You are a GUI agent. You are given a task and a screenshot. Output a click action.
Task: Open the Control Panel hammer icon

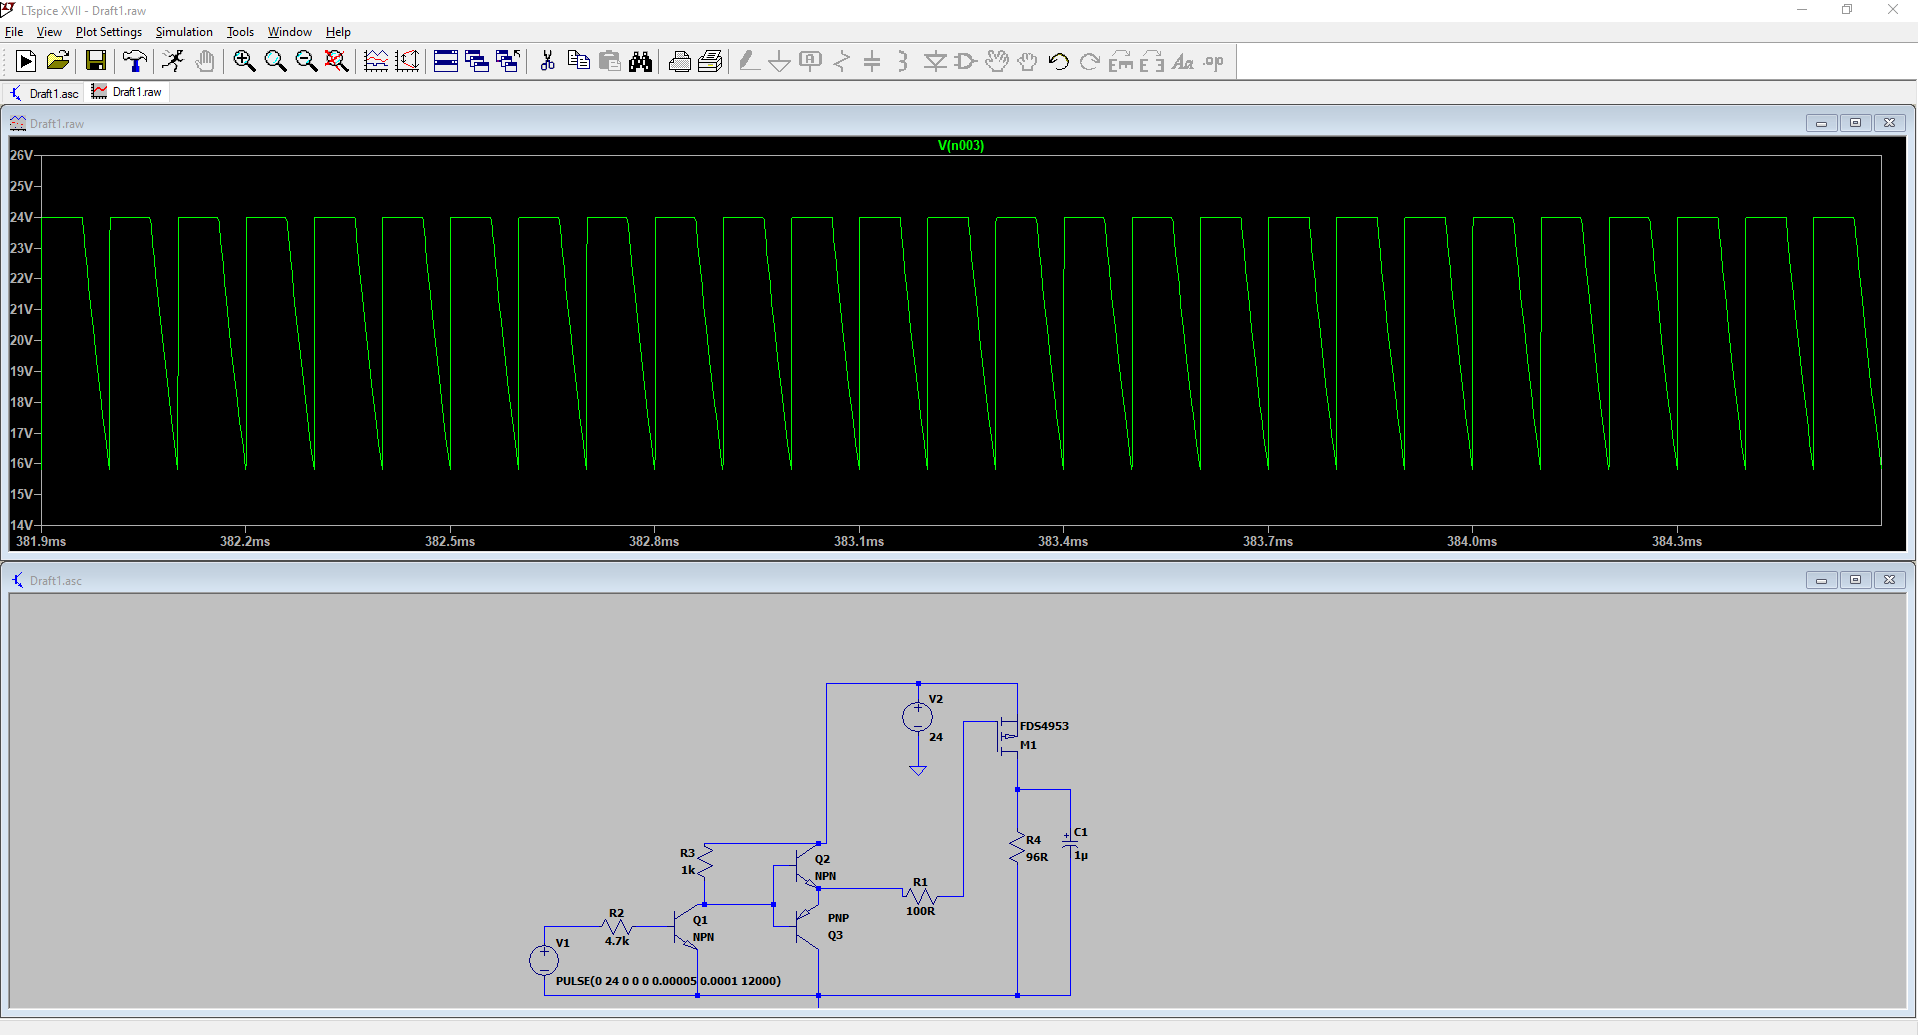point(135,62)
